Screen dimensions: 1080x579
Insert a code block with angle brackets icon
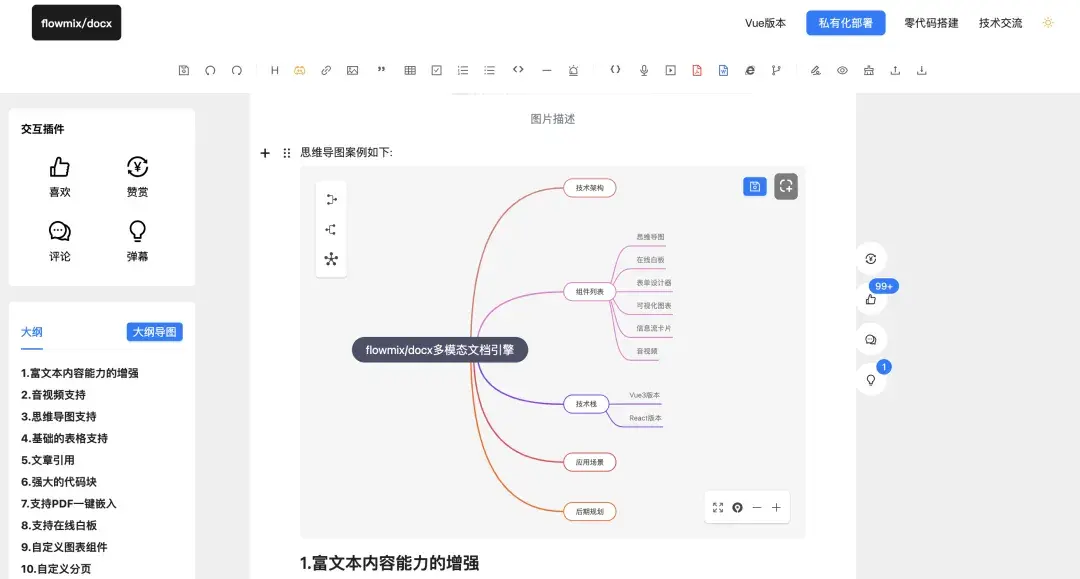coord(518,70)
